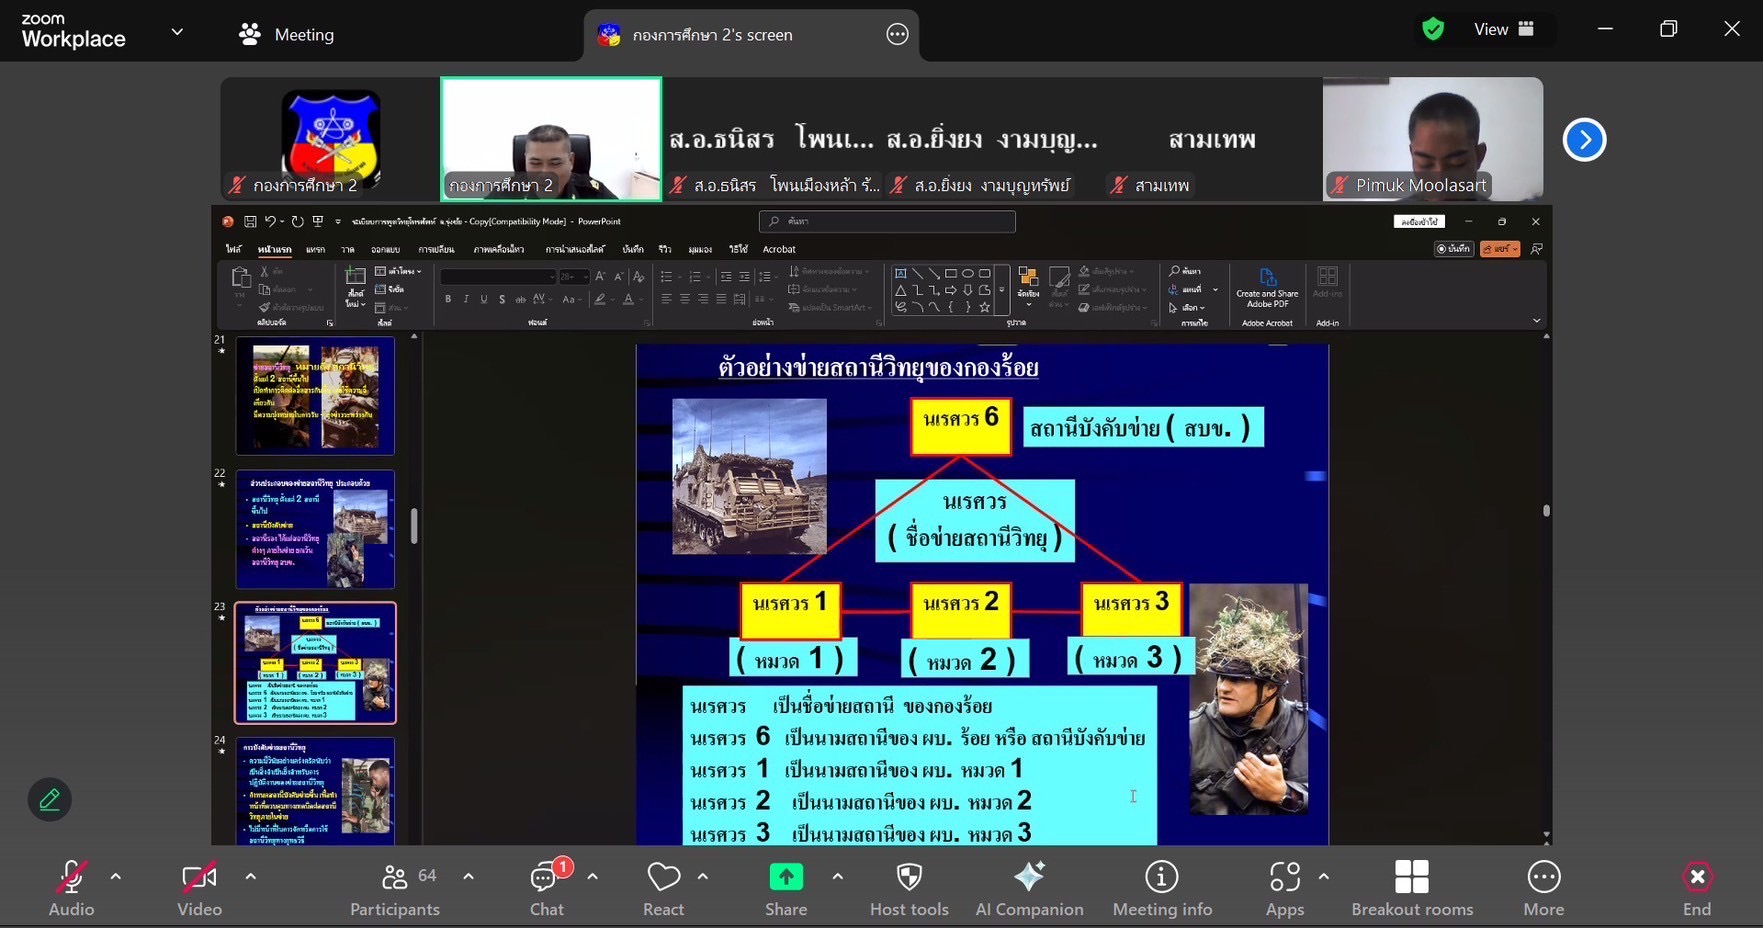Image resolution: width=1763 pixels, height=928 pixels.
Task: Select slide 22 thumbnail
Action: coord(315,529)
